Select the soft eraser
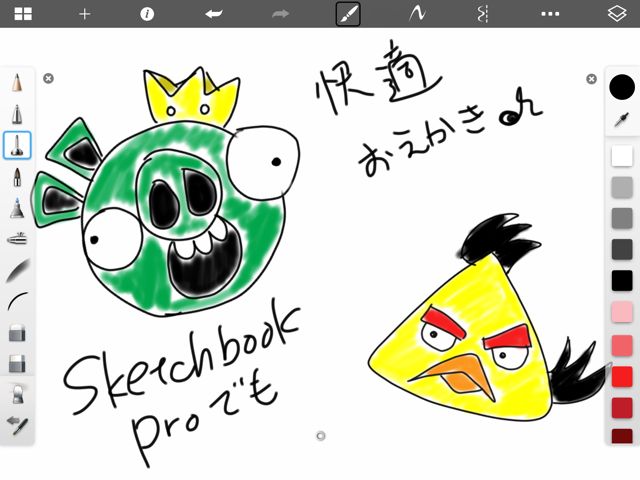 (x=17, y=363)
